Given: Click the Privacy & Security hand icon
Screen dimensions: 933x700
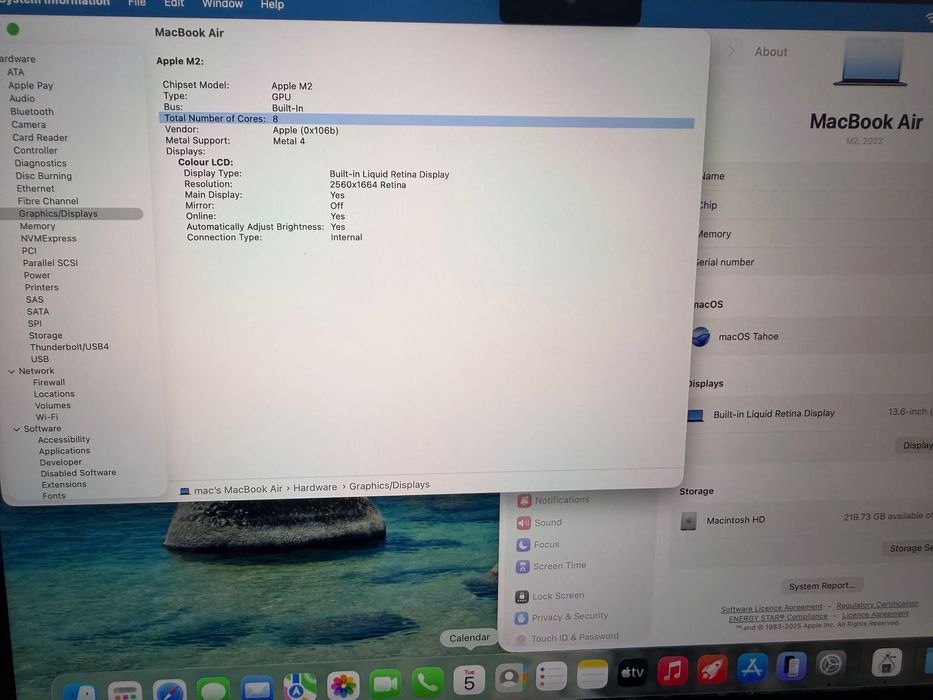Looking at the screenshot, I should [521, 618].
